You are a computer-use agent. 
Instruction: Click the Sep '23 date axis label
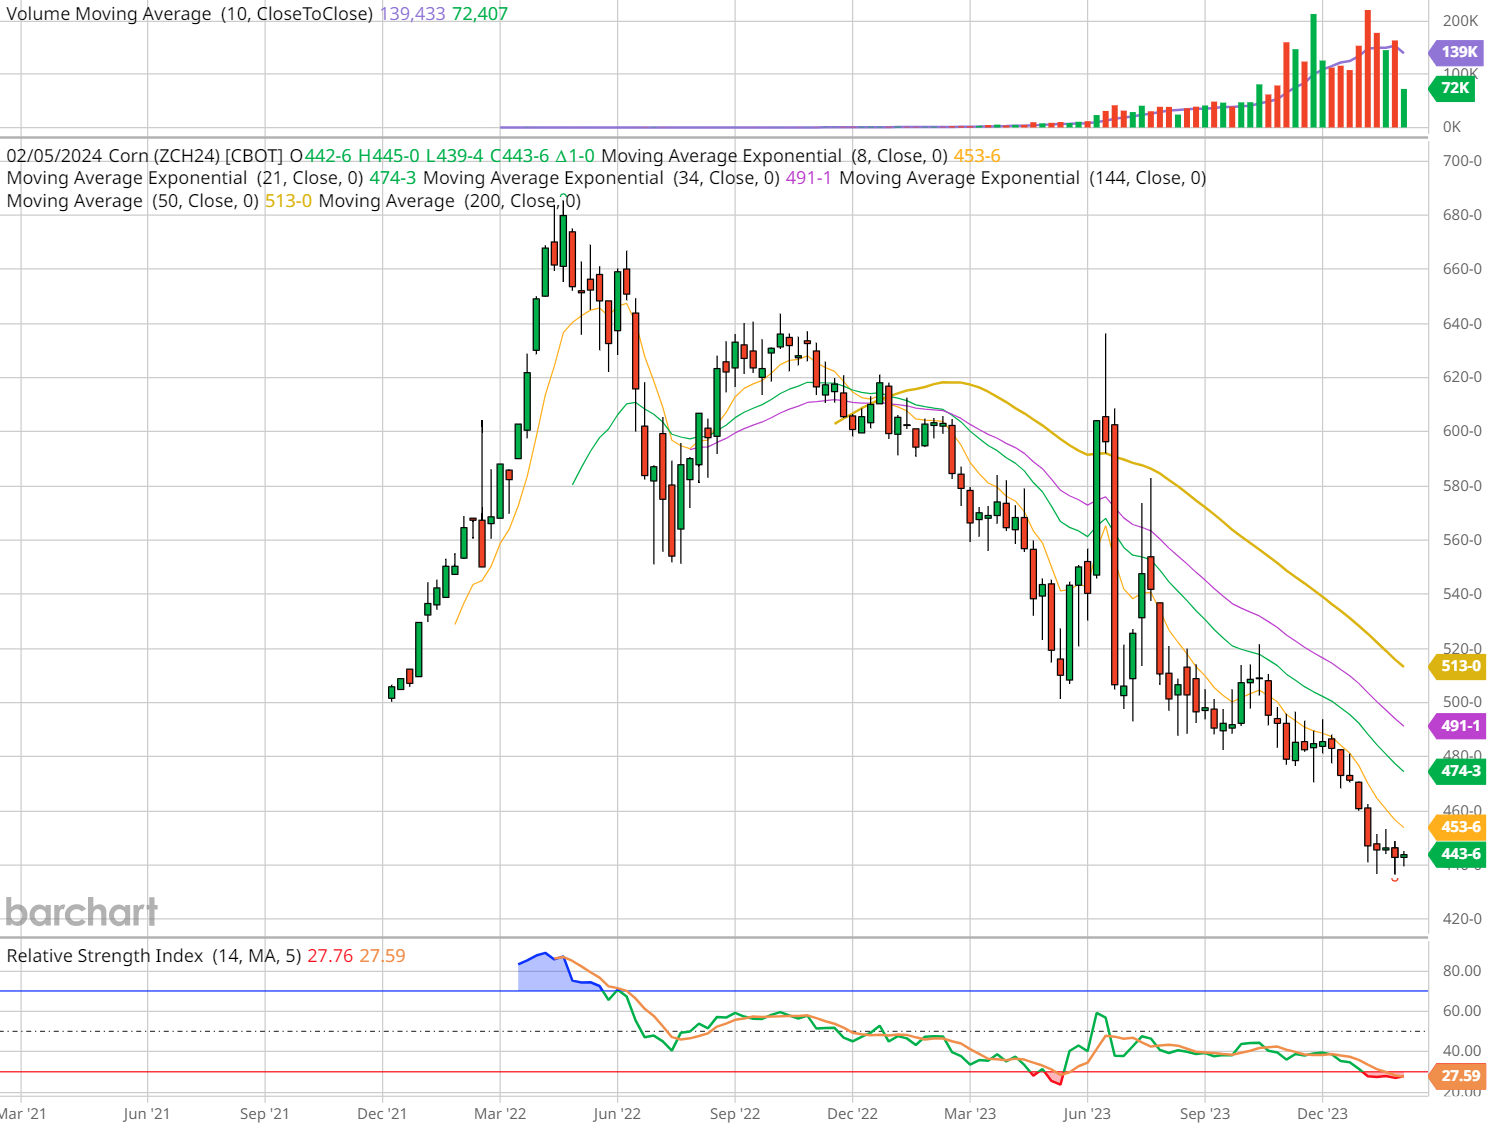[x=1205, y=1114]
